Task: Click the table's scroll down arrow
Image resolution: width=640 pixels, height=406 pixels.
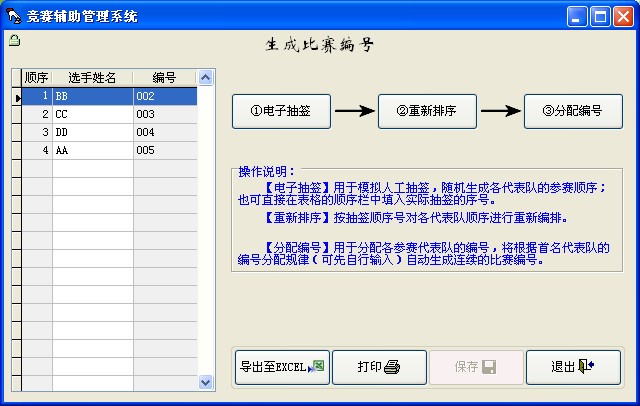Action: (205, 382)
